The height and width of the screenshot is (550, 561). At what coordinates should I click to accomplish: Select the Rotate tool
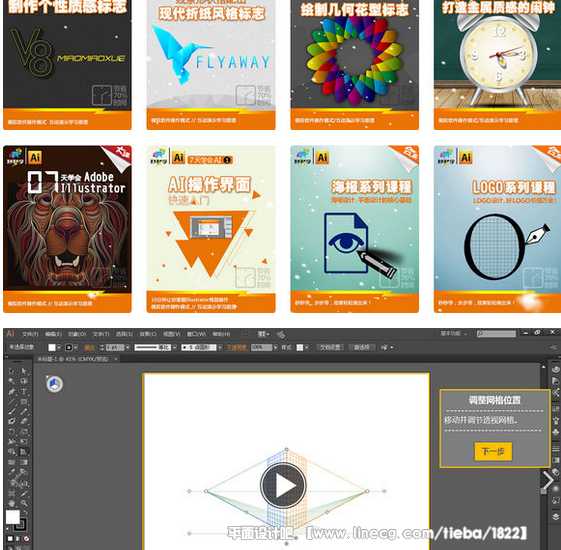pos(11,432)
